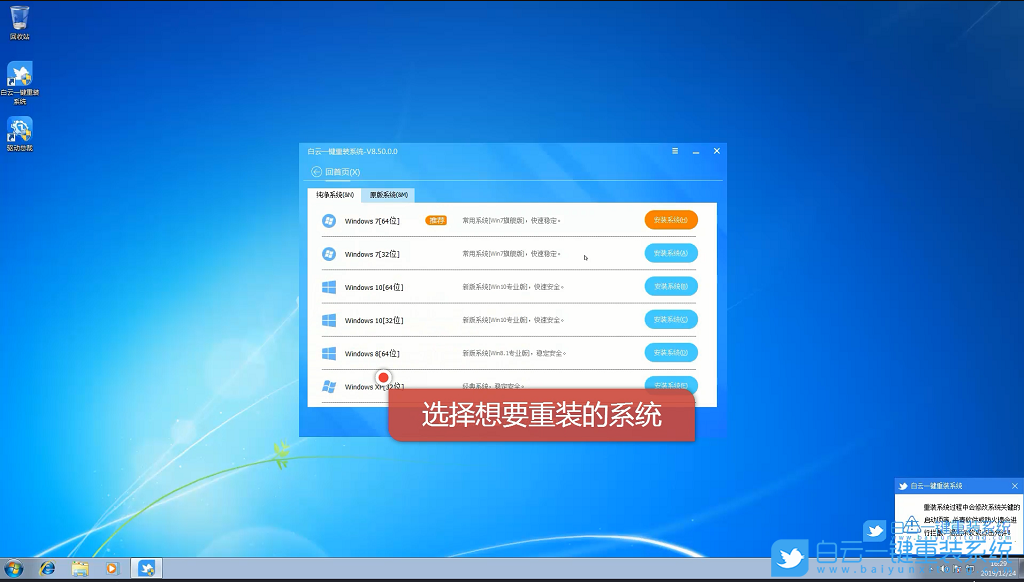This screenshot has width=1024, height=582.
Task: Click the back arrow beside 回首页(X)
Action: (314, 171)
